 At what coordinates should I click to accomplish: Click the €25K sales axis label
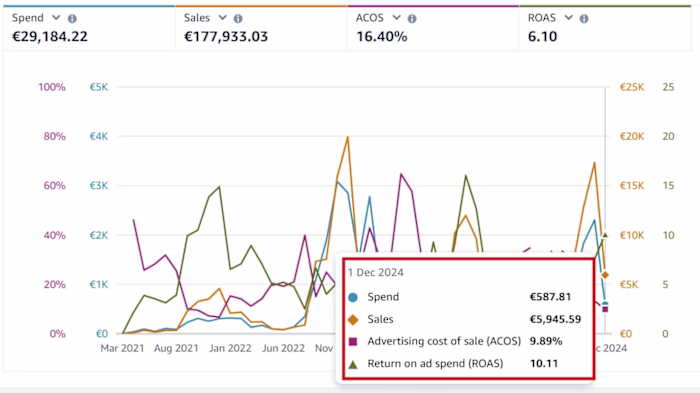[632, 87]
